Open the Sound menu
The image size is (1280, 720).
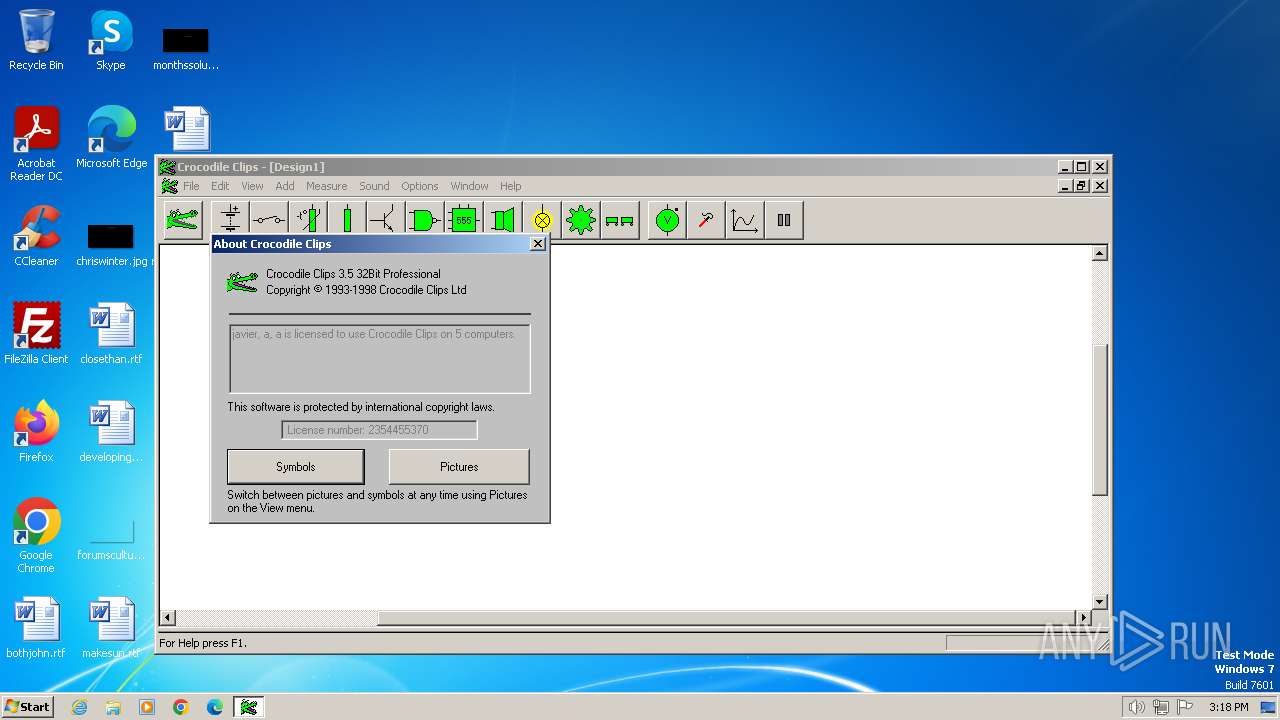(374, 186)
